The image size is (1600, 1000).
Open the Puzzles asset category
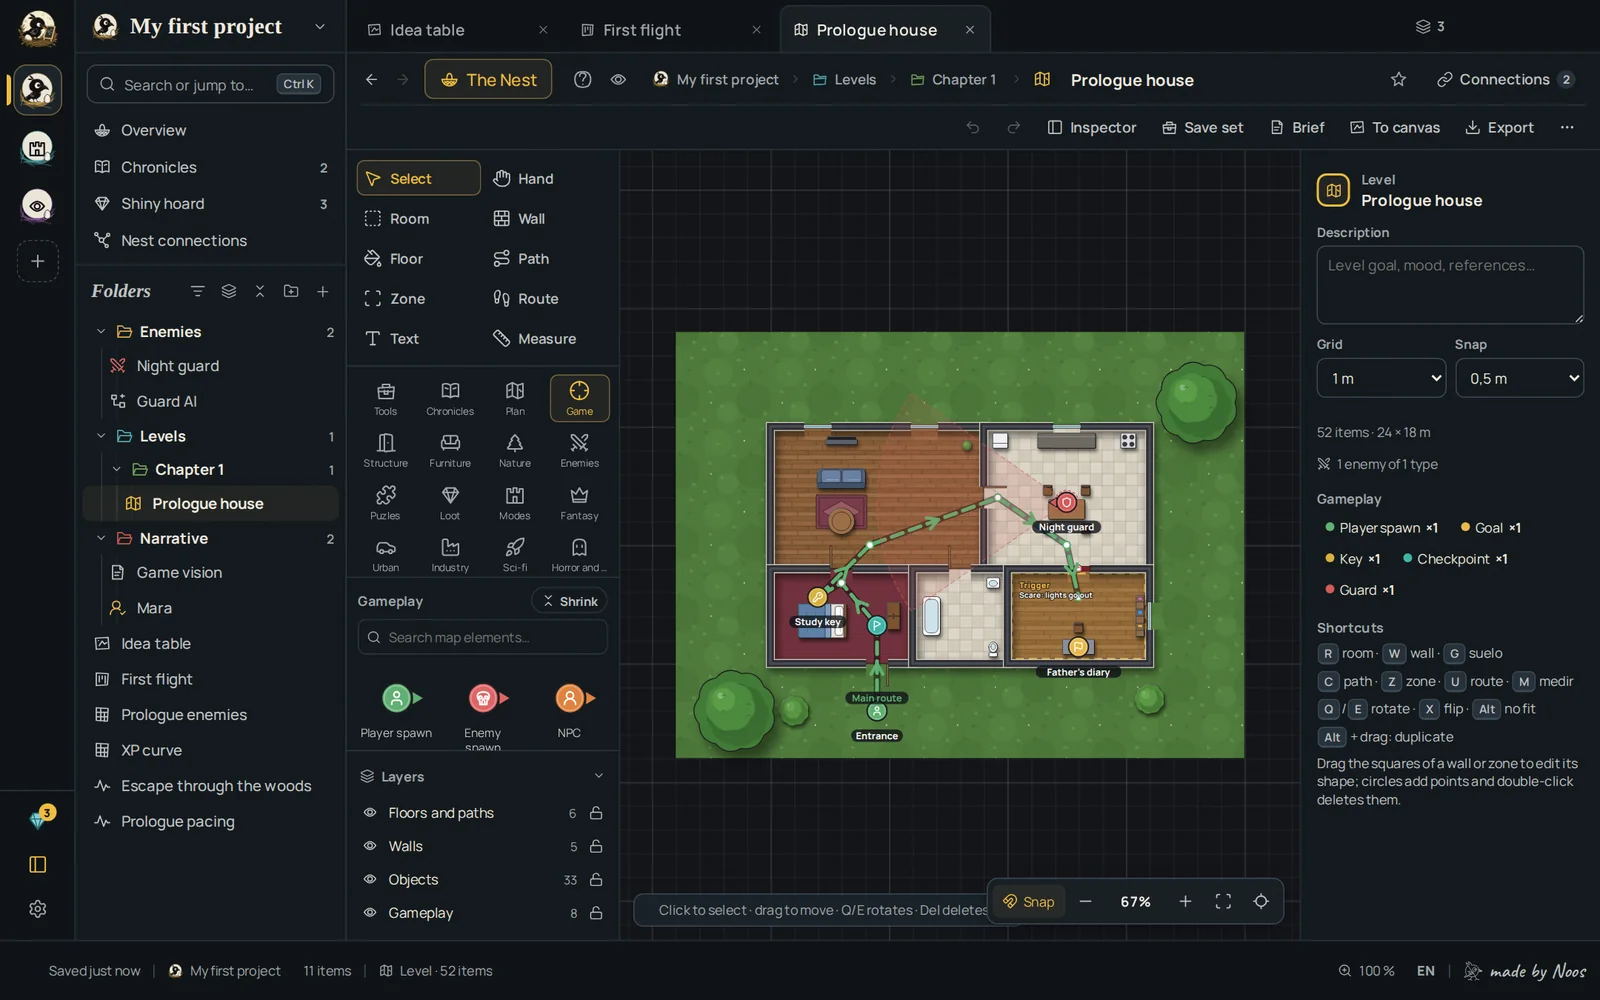coord(385,502)
